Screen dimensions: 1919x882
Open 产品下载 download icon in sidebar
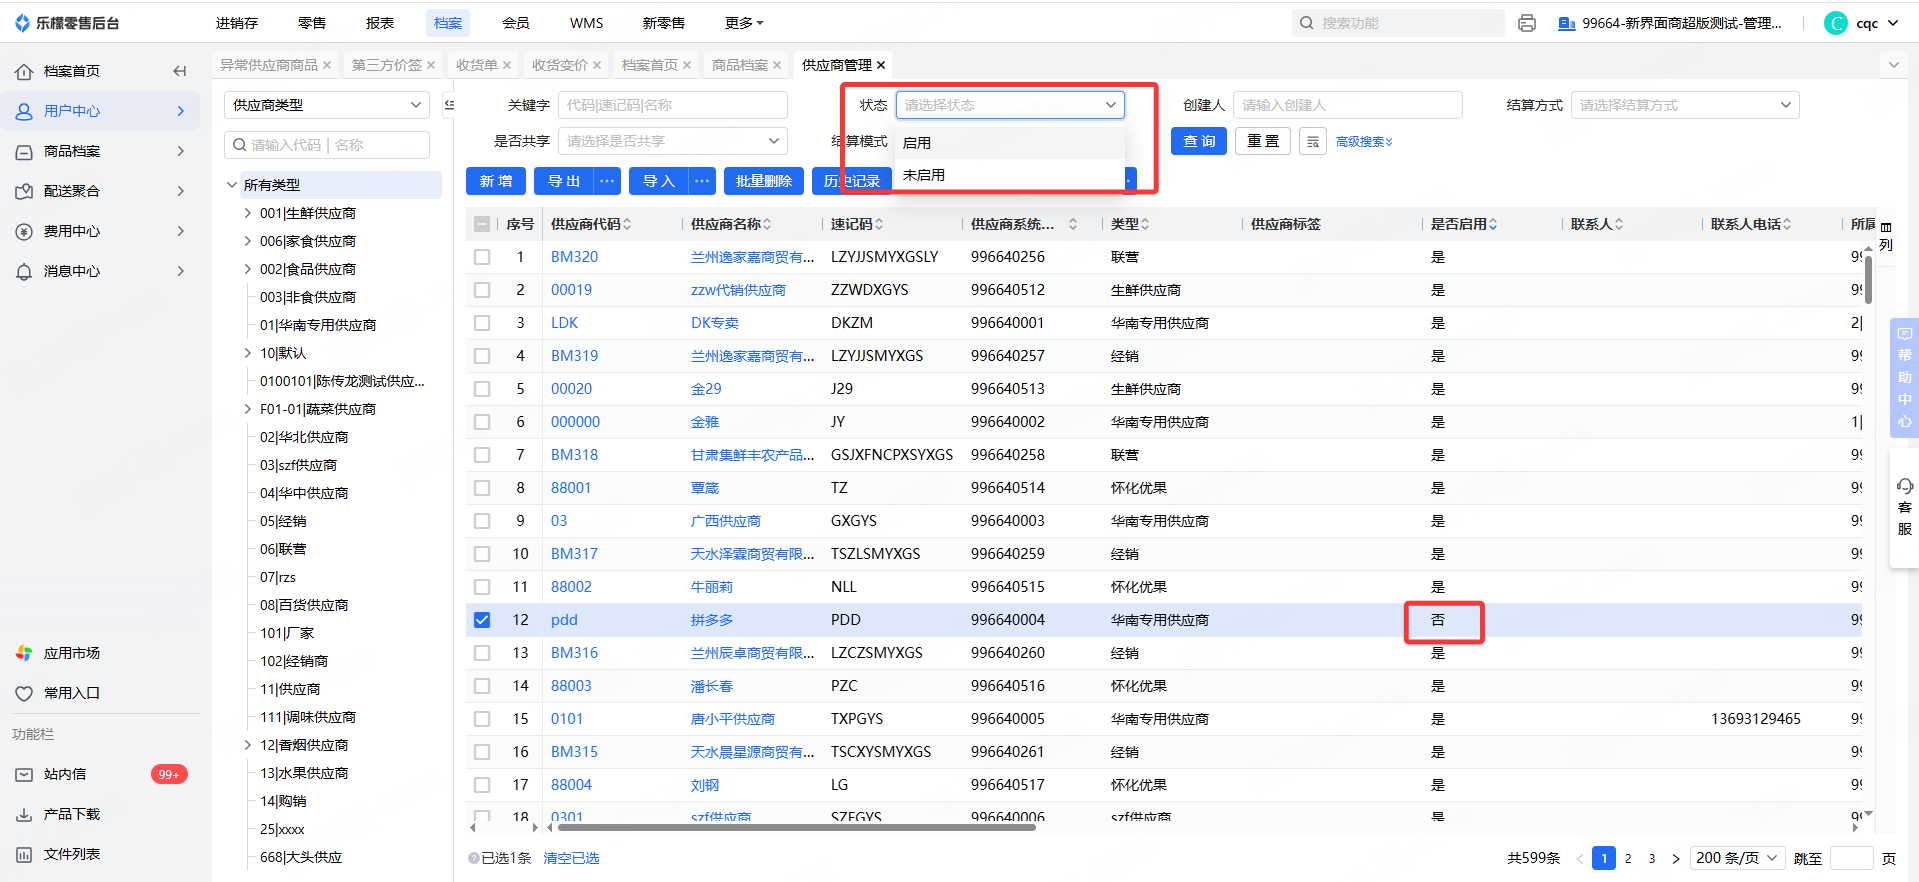coord(24,814)
